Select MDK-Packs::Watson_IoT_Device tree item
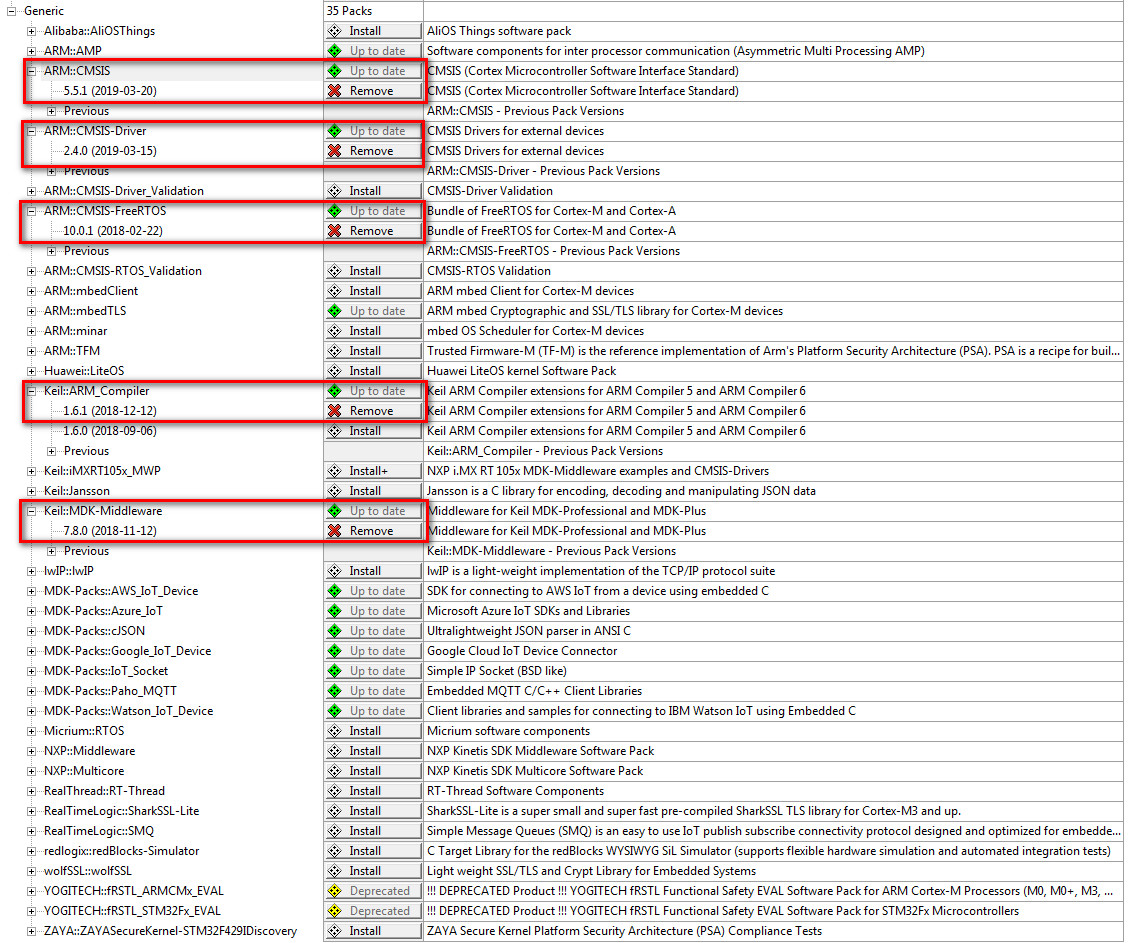This screenshot has width=1133, height=943. [129, 711]
